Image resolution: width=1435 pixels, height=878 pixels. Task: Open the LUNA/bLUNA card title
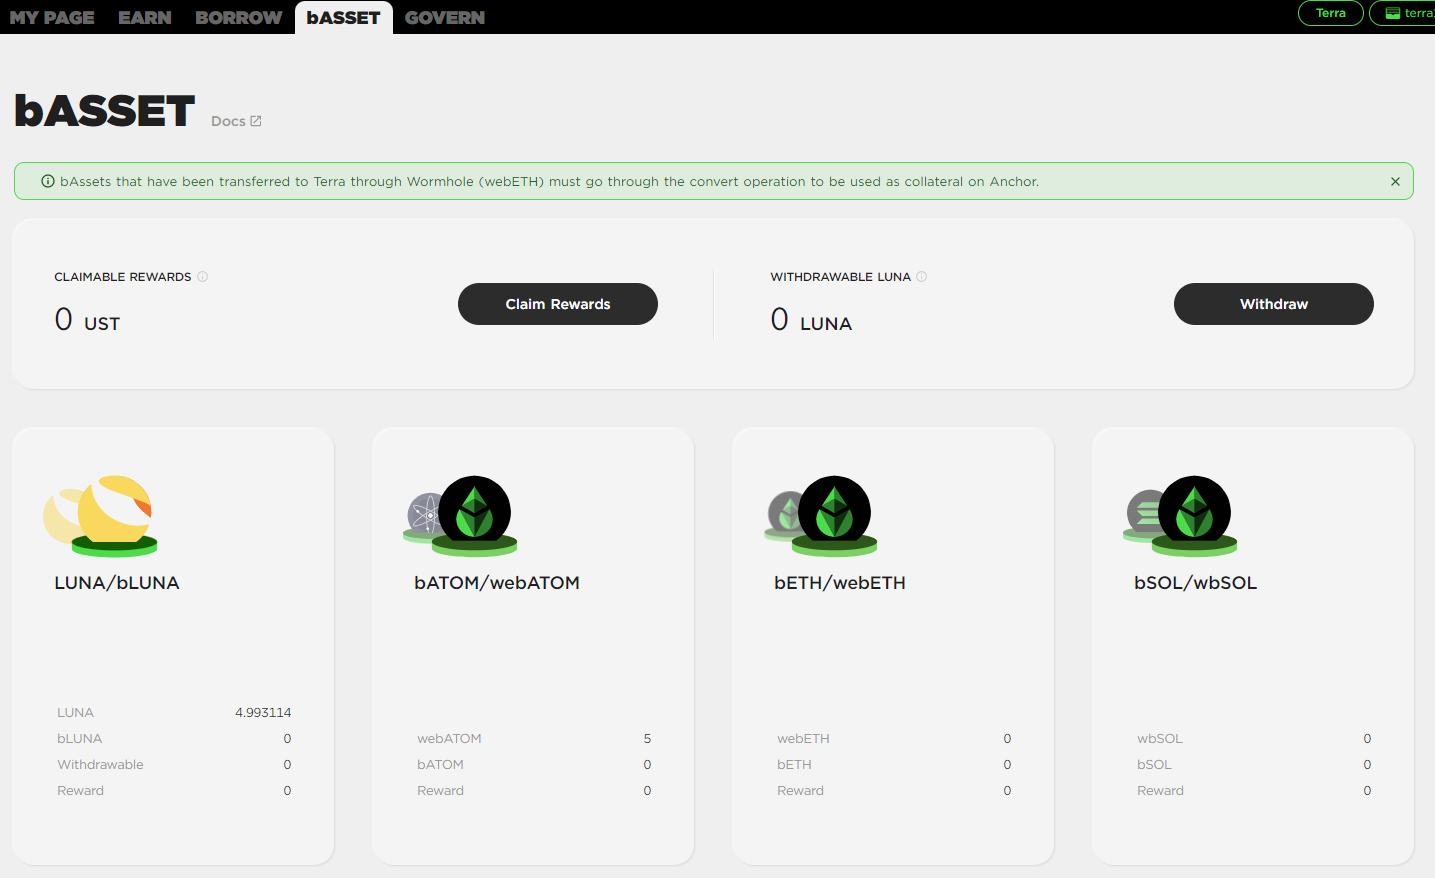click(117, 583)
